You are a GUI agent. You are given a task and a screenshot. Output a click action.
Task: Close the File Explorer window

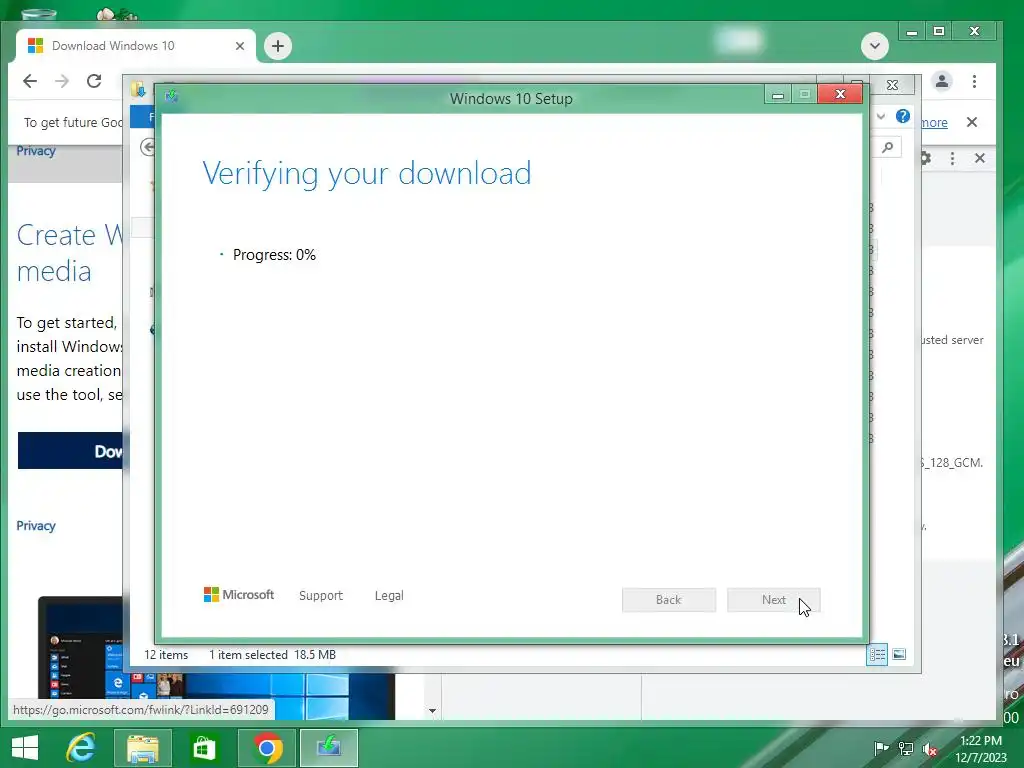pyautogui.click(x=892, y=85)
